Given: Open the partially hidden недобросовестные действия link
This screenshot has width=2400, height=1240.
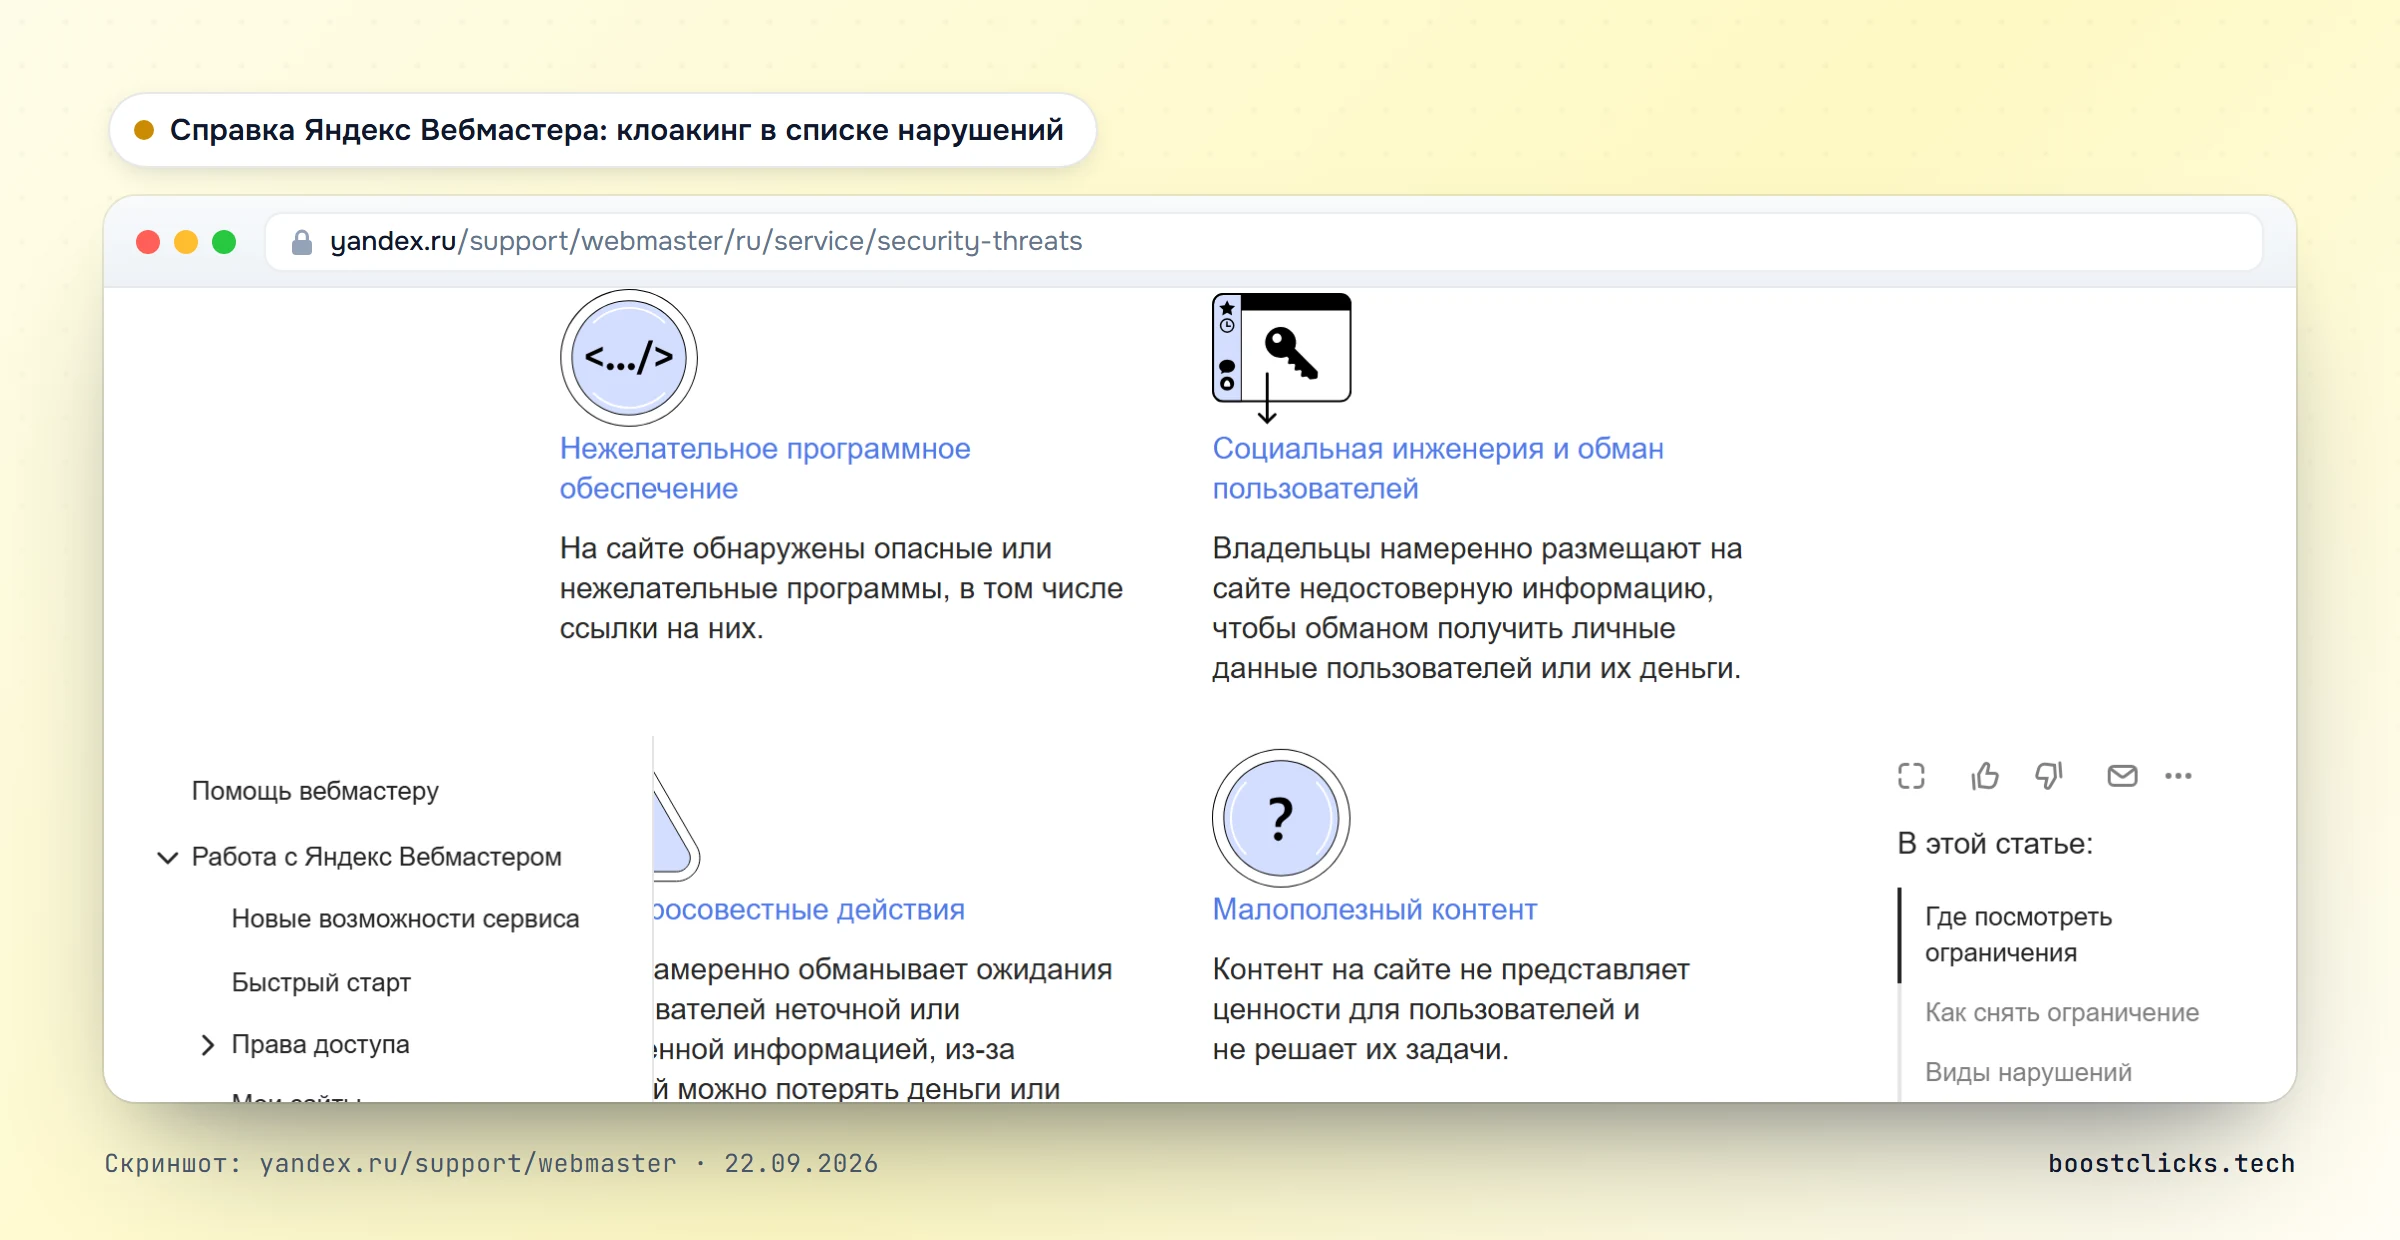Looking at the screenshot, I should [809, 909].
